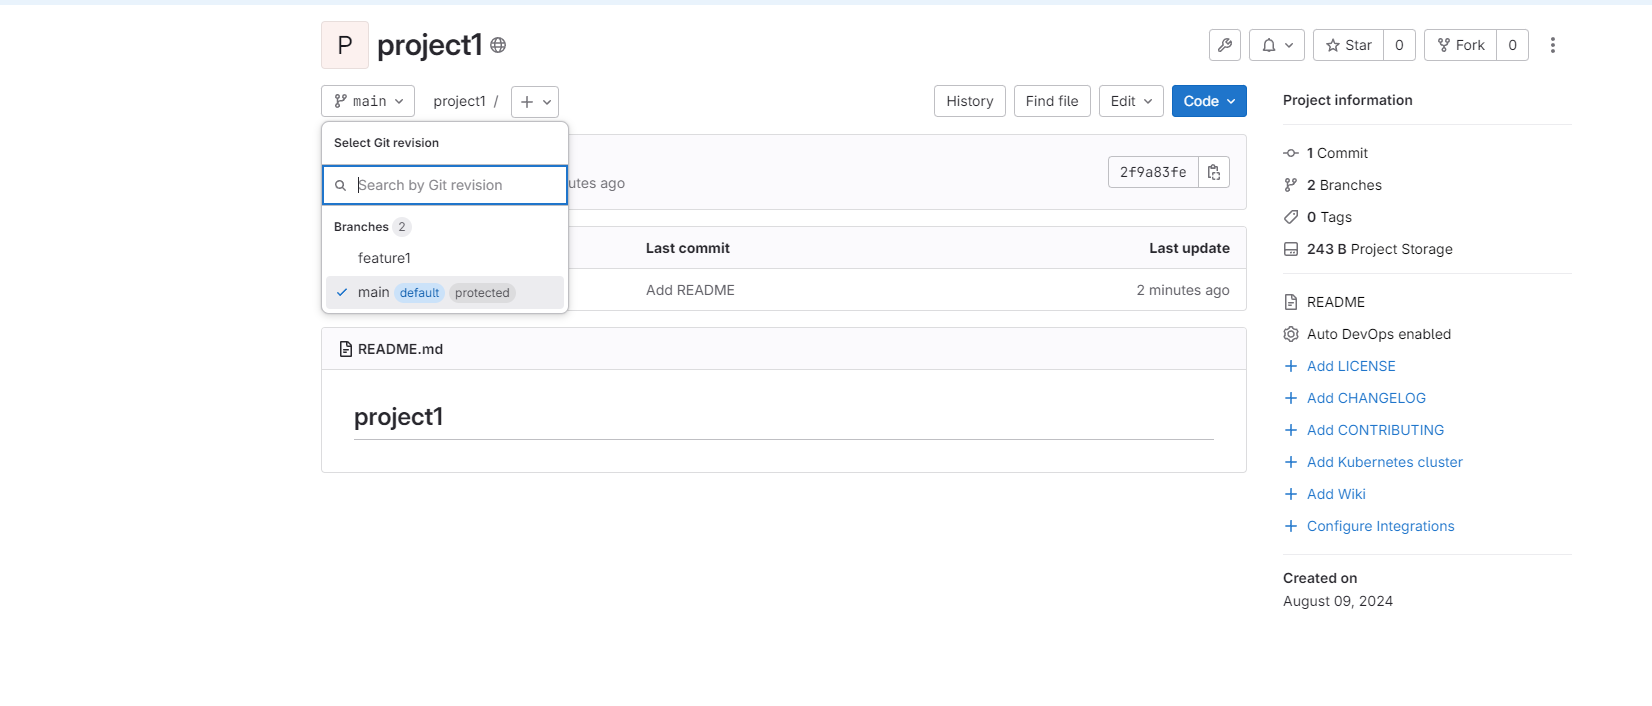Click Add CONTRIBUTING link
The height and width of the screenshot is (706, 1652).
tap(1375, 430)
